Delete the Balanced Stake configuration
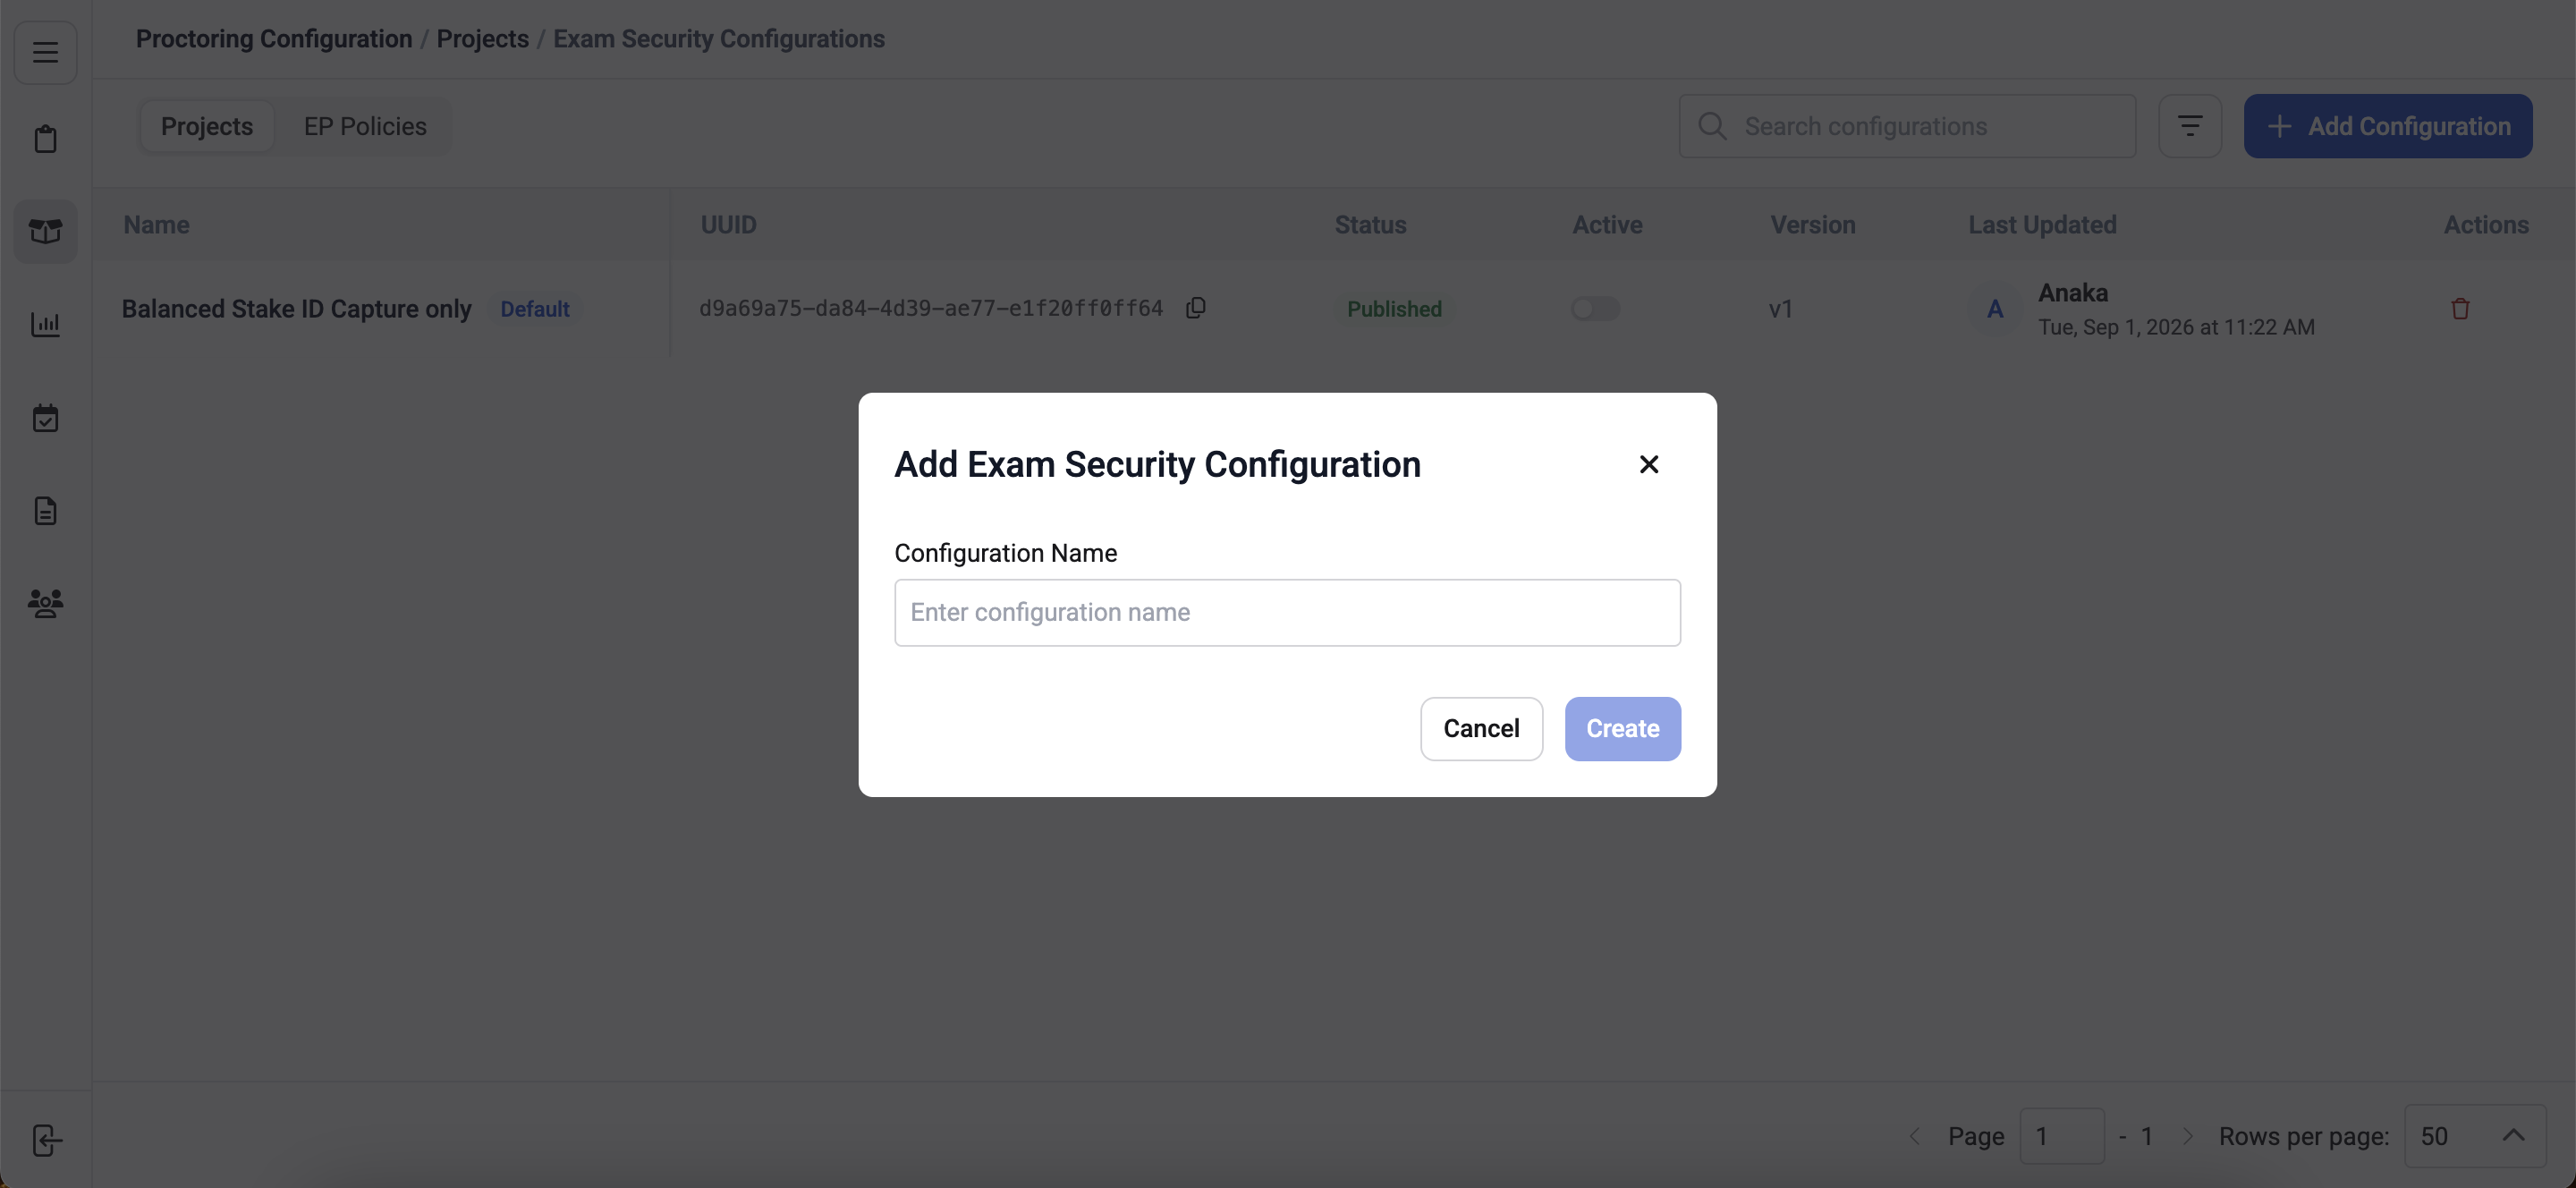 pyautogui.click(x=2460, y=309)
